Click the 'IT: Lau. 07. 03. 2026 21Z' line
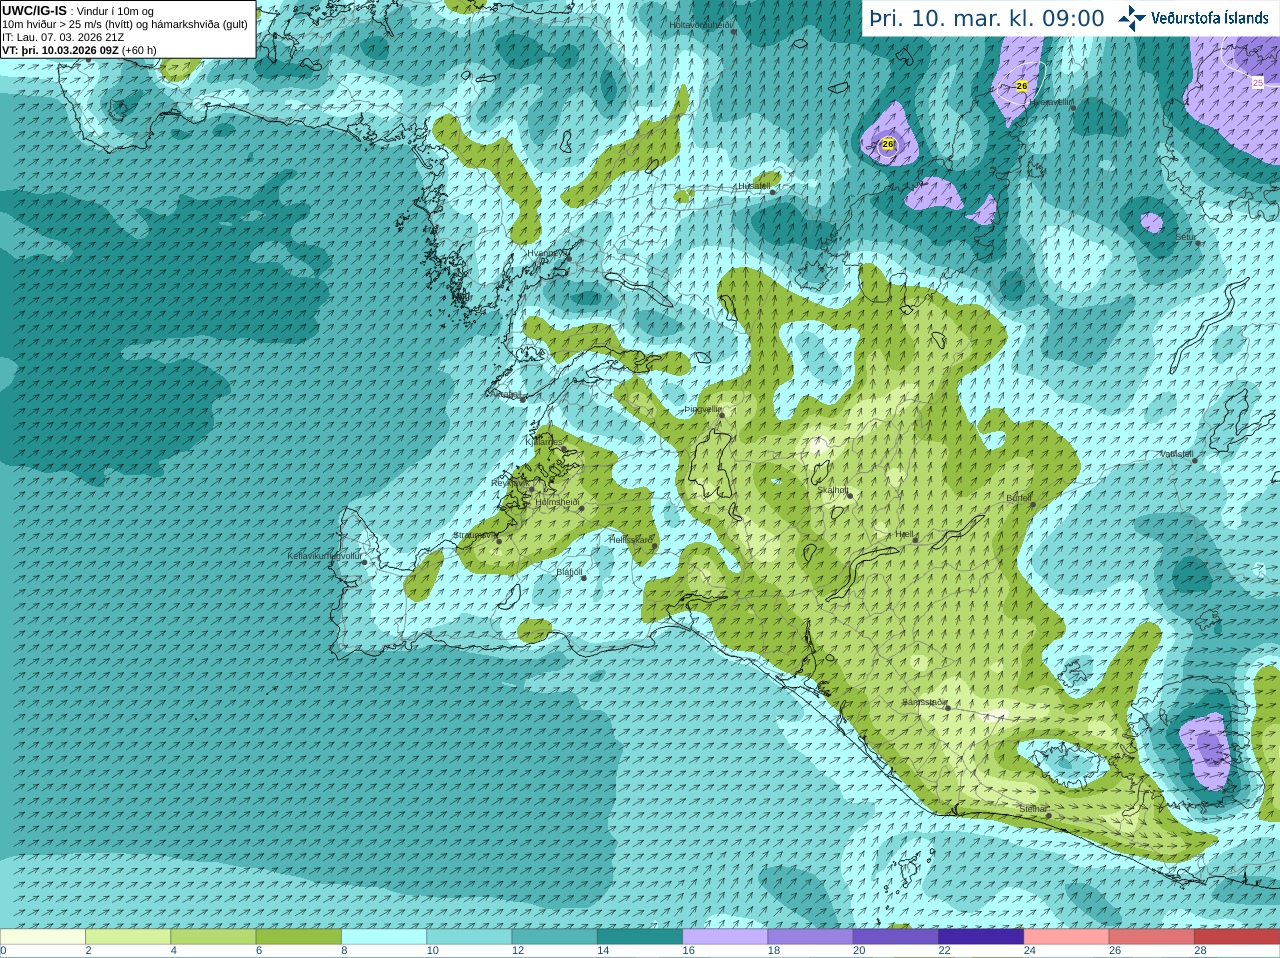This screenshot has height=958, width=1280. 63,37
